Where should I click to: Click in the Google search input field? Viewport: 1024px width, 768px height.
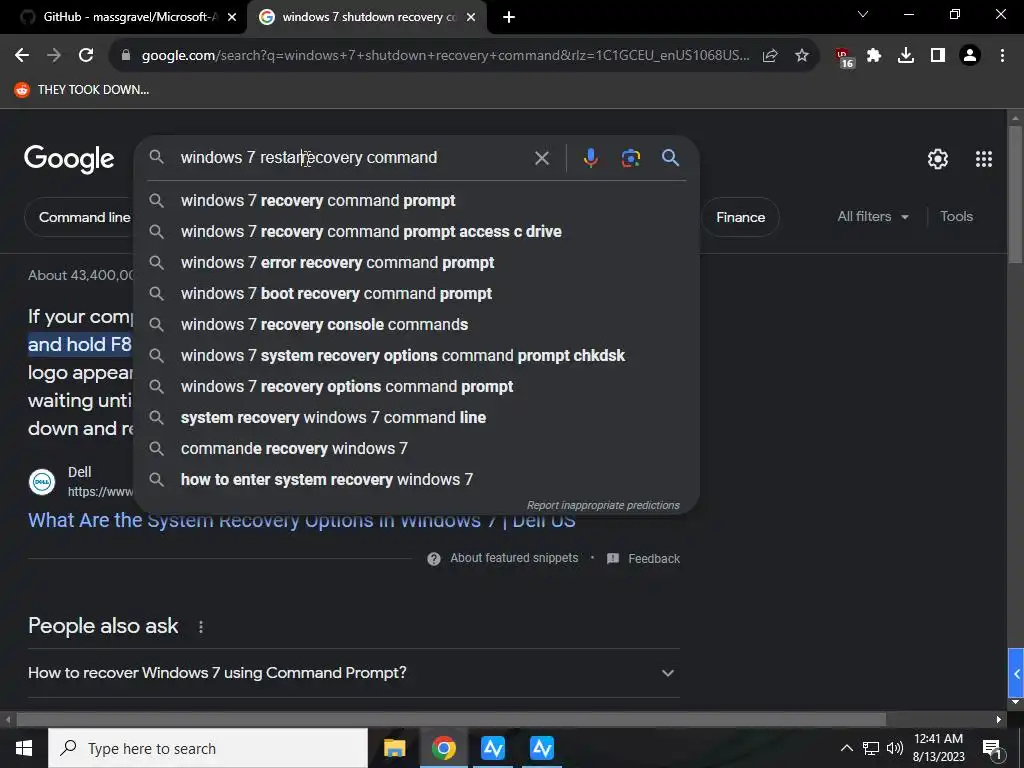pyautogui.click(x=353, y=158)
